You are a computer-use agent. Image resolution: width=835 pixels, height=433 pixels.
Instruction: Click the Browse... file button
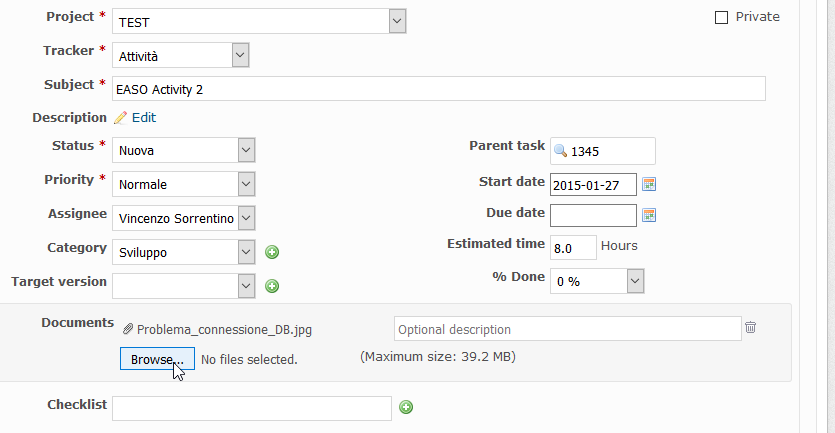pyautogui.click(x=157, y=359)
